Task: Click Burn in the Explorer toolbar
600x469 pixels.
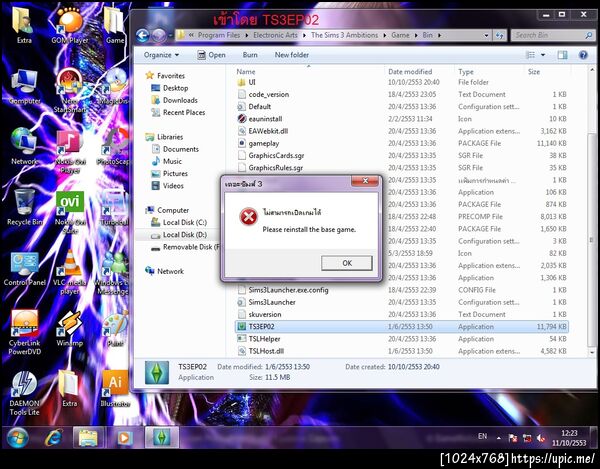Action: coord(250,55)
